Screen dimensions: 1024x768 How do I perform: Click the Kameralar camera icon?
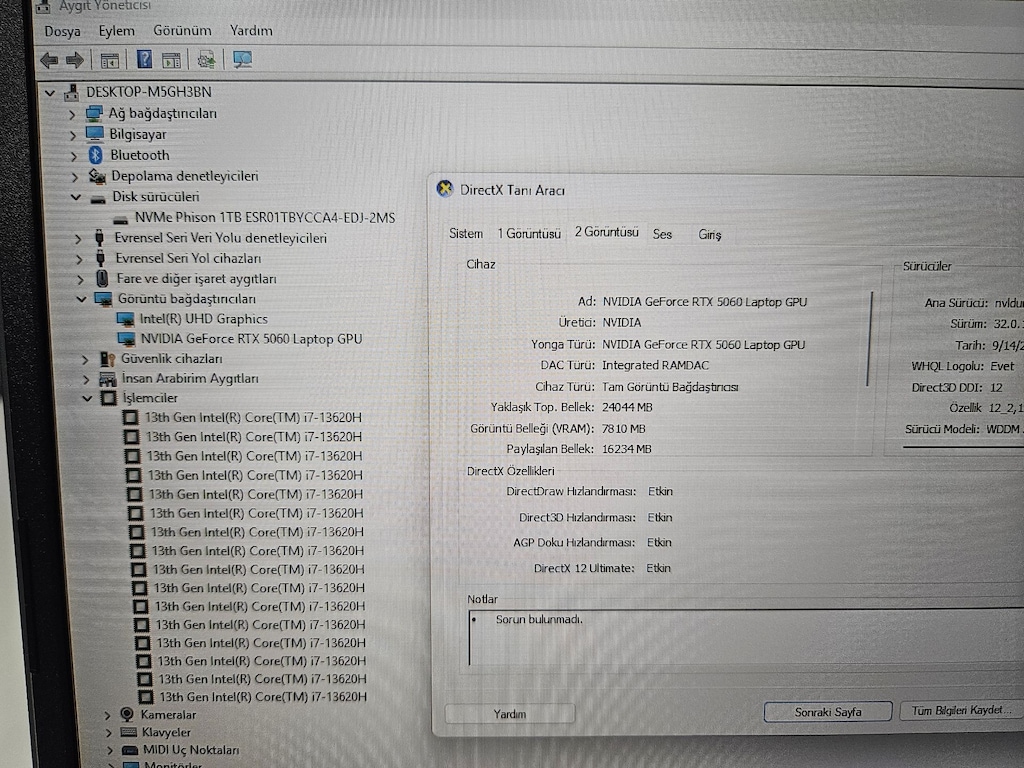[x=127, y=714]
